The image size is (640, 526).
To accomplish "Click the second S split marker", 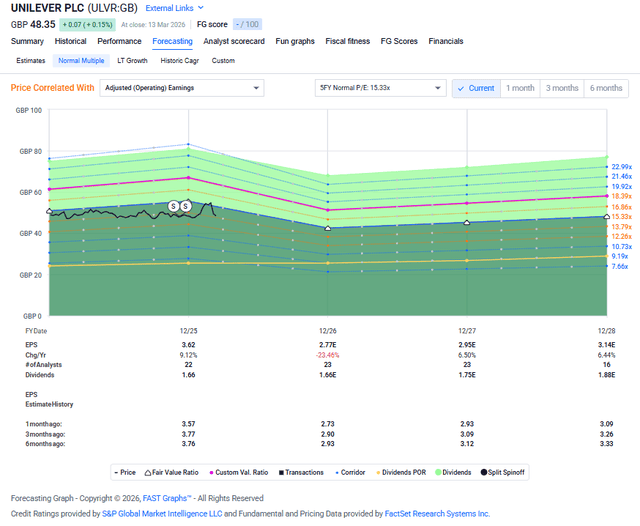I will 186,206.
